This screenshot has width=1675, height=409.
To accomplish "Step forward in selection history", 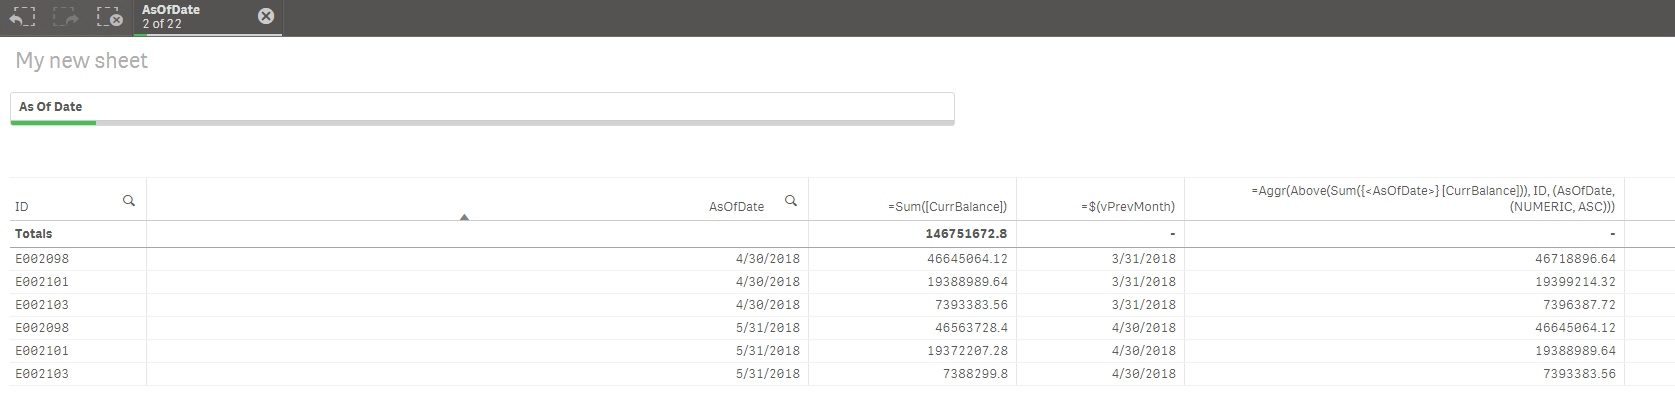I will [x=65, y=17].
